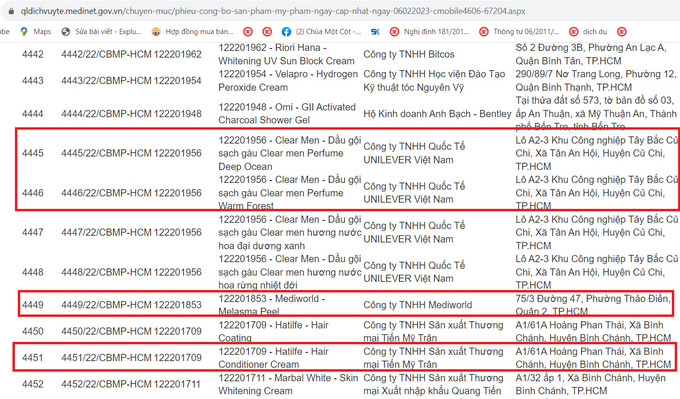Viewport: 680px width, 399px height.
Task: Click row number 4450
Action: pyautogui.click(x=33, y=331)
